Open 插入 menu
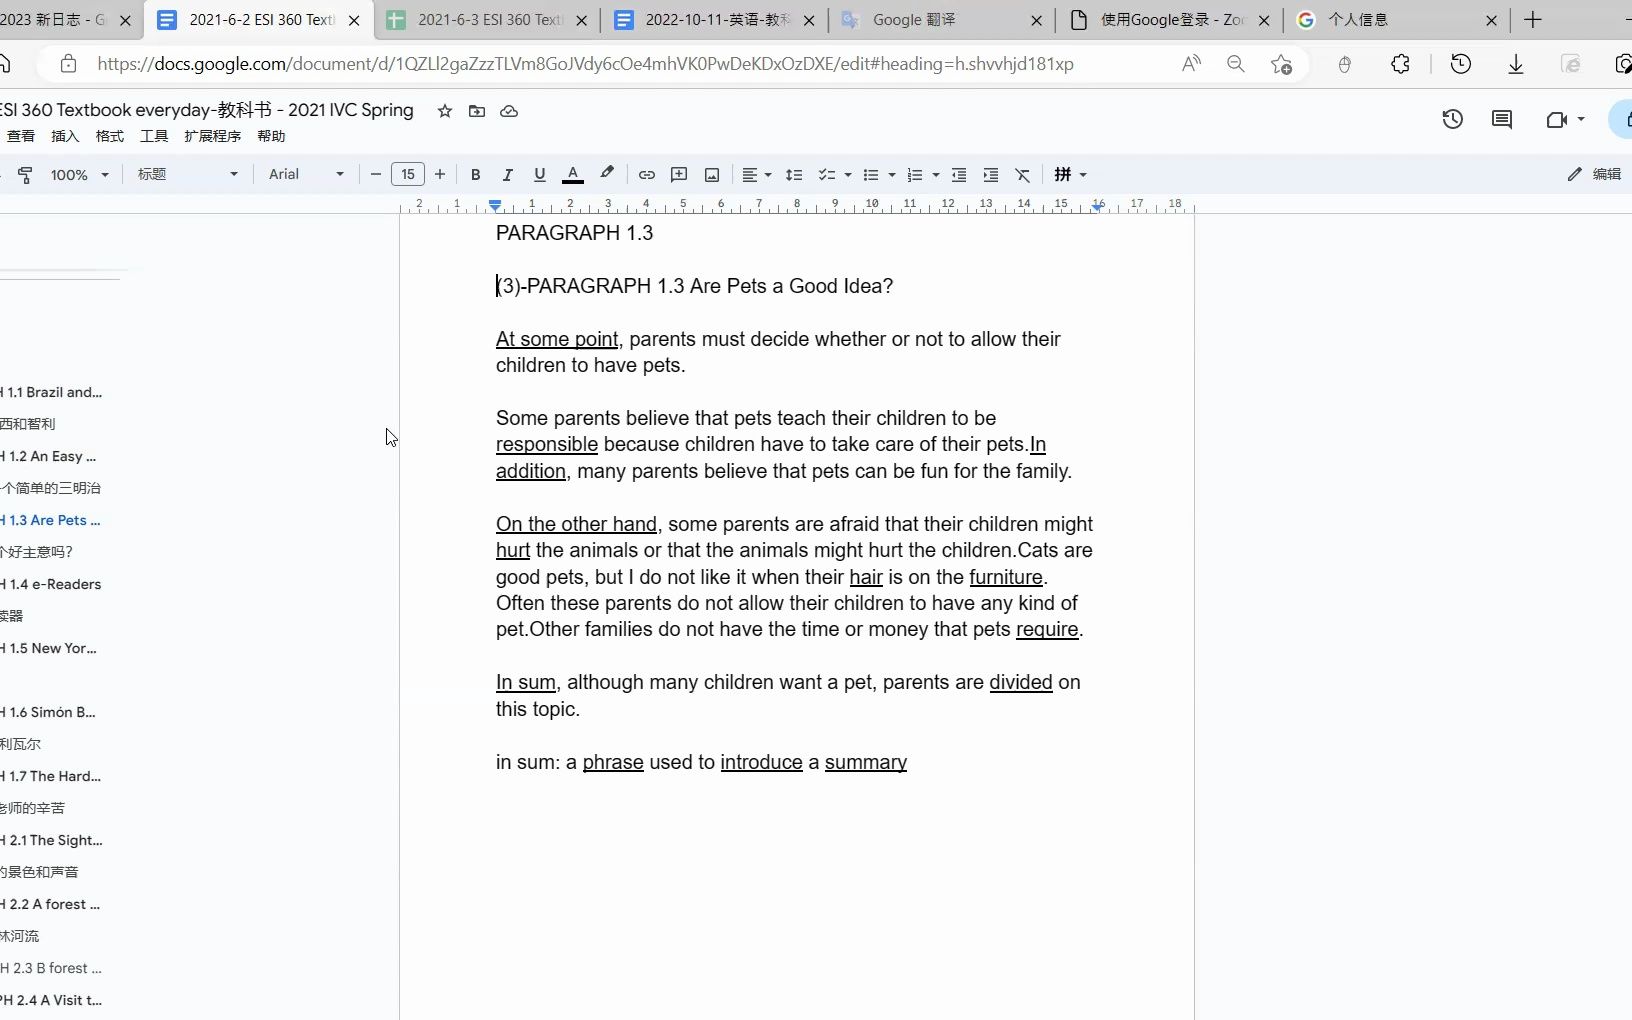1632x1020 pixels. [x=65, y=136]
